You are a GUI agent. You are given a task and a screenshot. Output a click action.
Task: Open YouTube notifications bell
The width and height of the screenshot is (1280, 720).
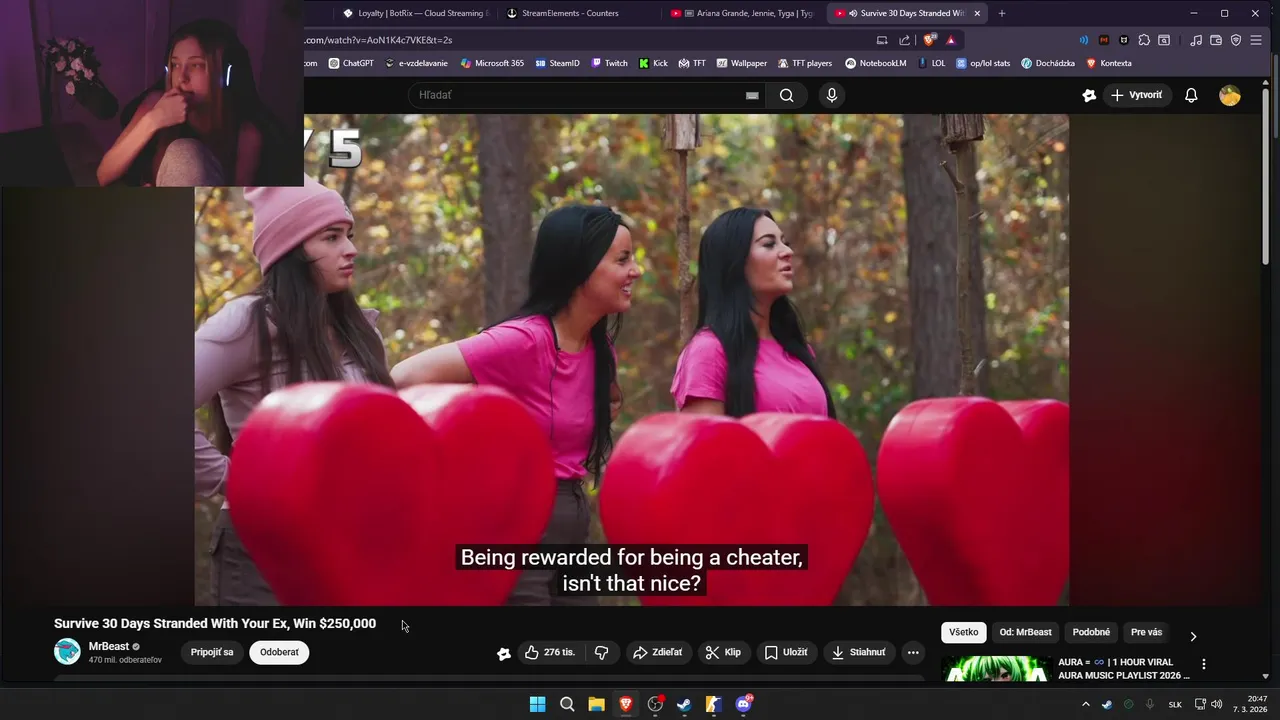pyautogui.click(x=1191, y=95)
